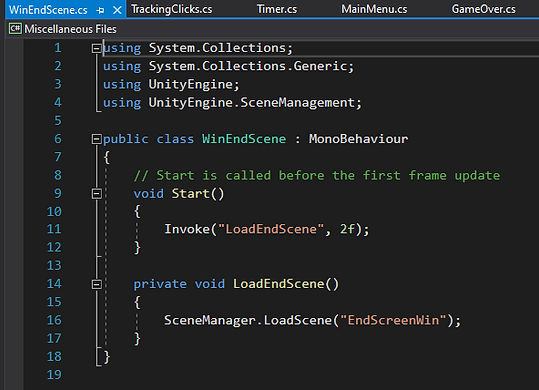
Task: Place cursor on "EndScreenWin" string
Action: [x=393, y=320]
